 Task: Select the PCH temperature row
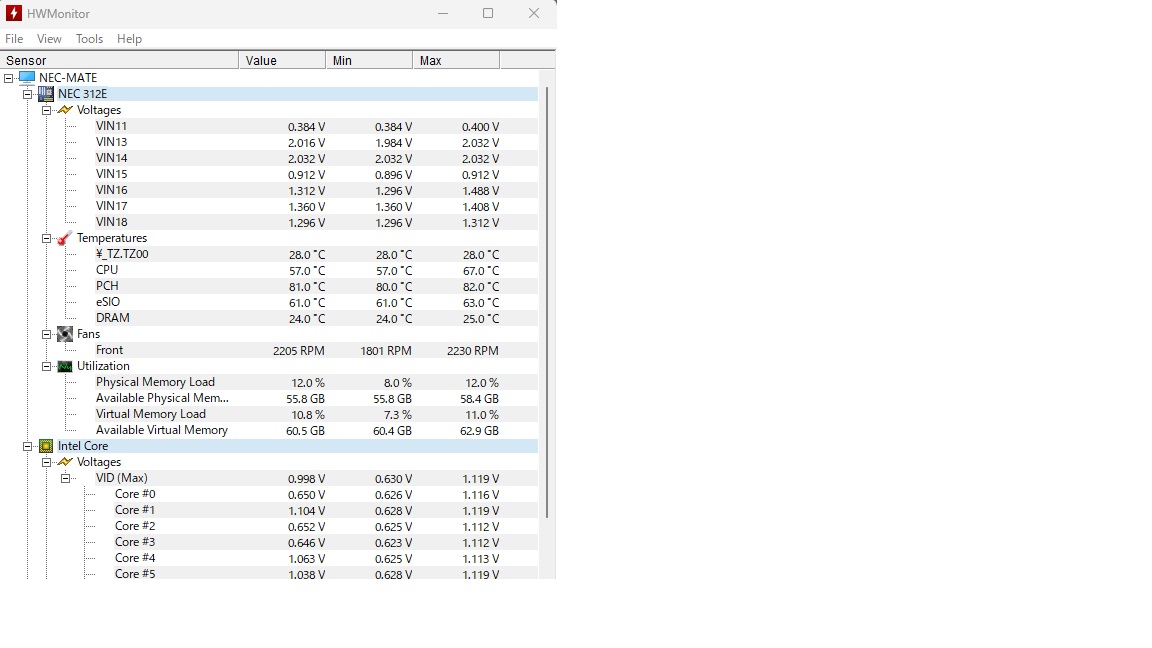(107, 286)
